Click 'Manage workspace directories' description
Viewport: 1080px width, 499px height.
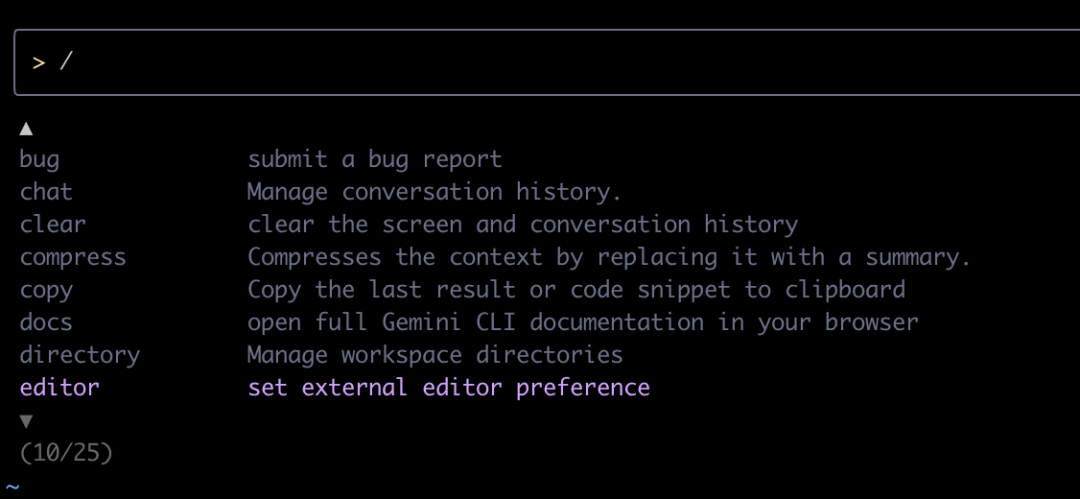pos(435,355)
